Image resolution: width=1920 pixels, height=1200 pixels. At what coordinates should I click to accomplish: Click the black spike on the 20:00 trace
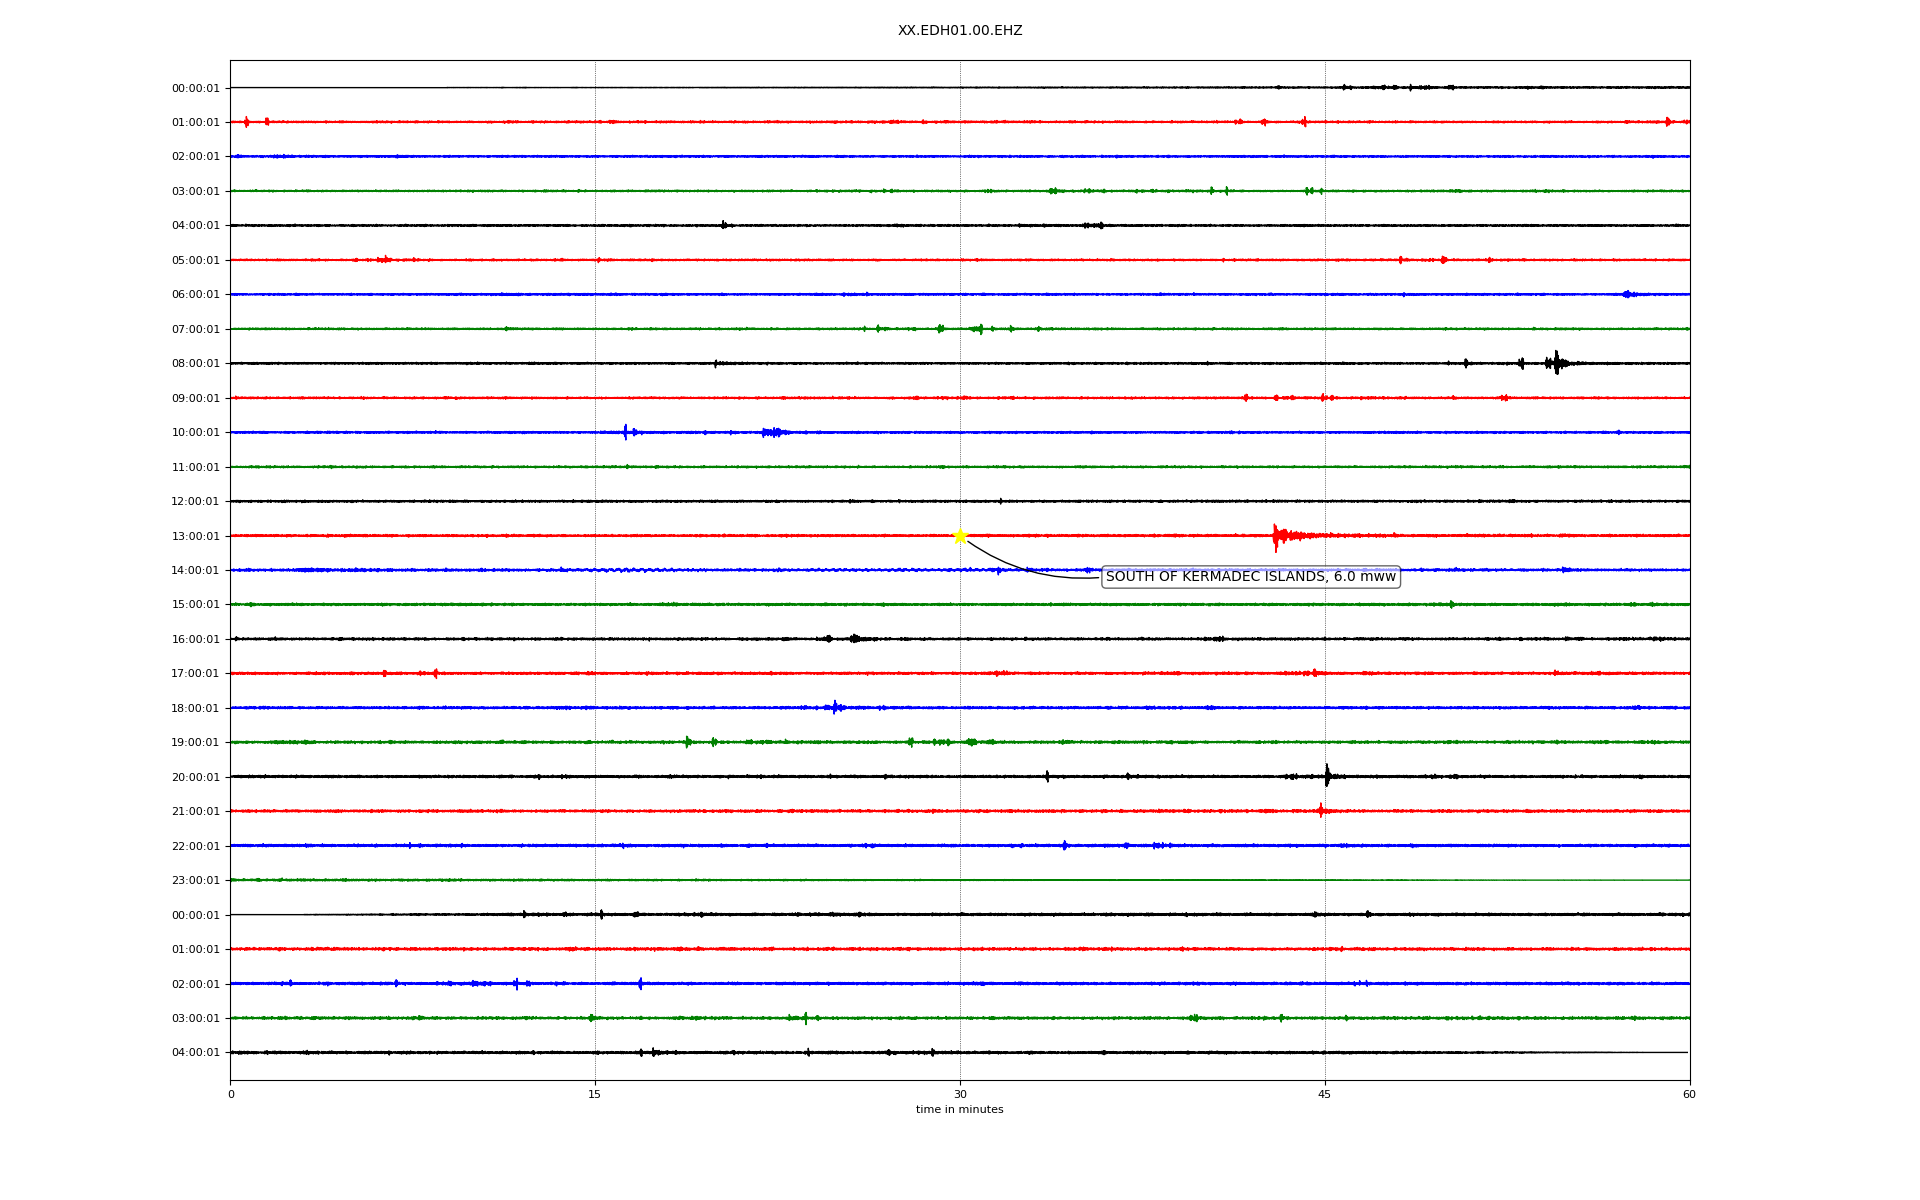pos(1327,776)
